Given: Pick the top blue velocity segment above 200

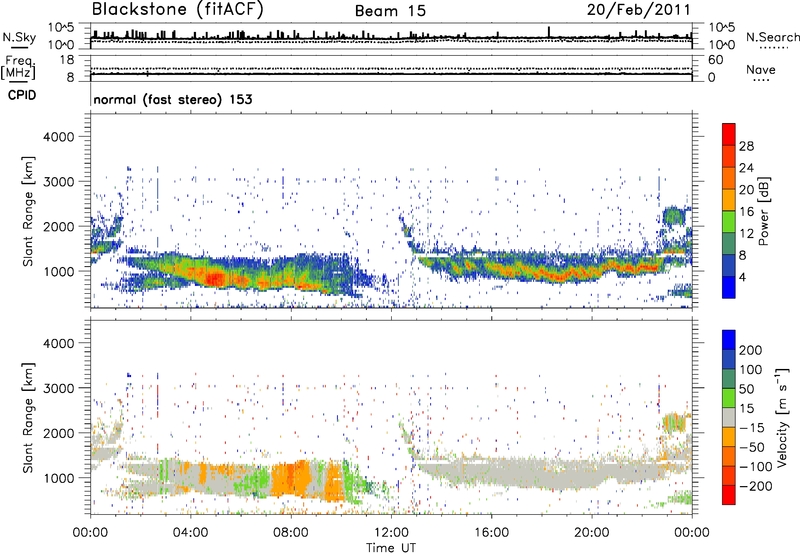Looking at the screenshot, I should click(x=729, y=340).
